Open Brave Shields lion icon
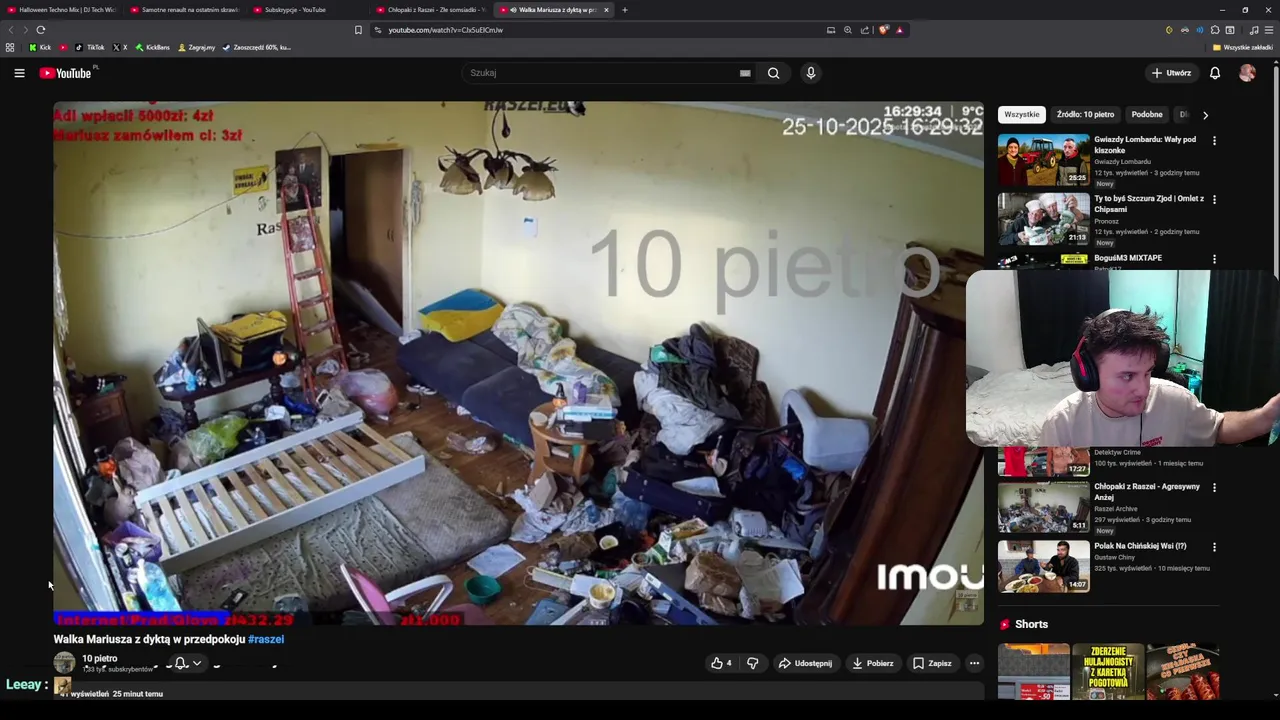 (x=883, y=30)
